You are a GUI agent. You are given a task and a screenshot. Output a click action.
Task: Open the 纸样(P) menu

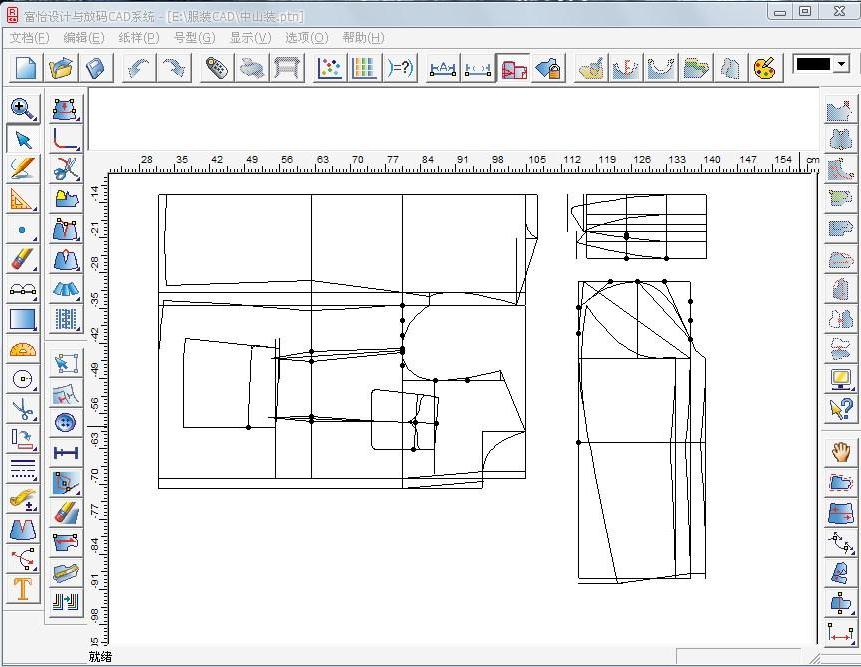138,38
